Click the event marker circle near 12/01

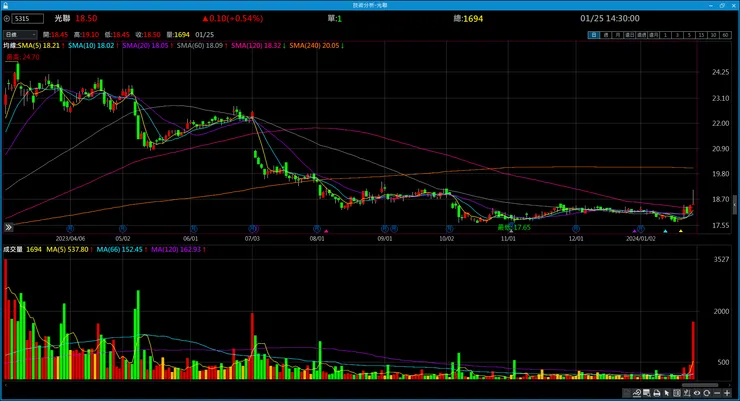click(576, 229)
